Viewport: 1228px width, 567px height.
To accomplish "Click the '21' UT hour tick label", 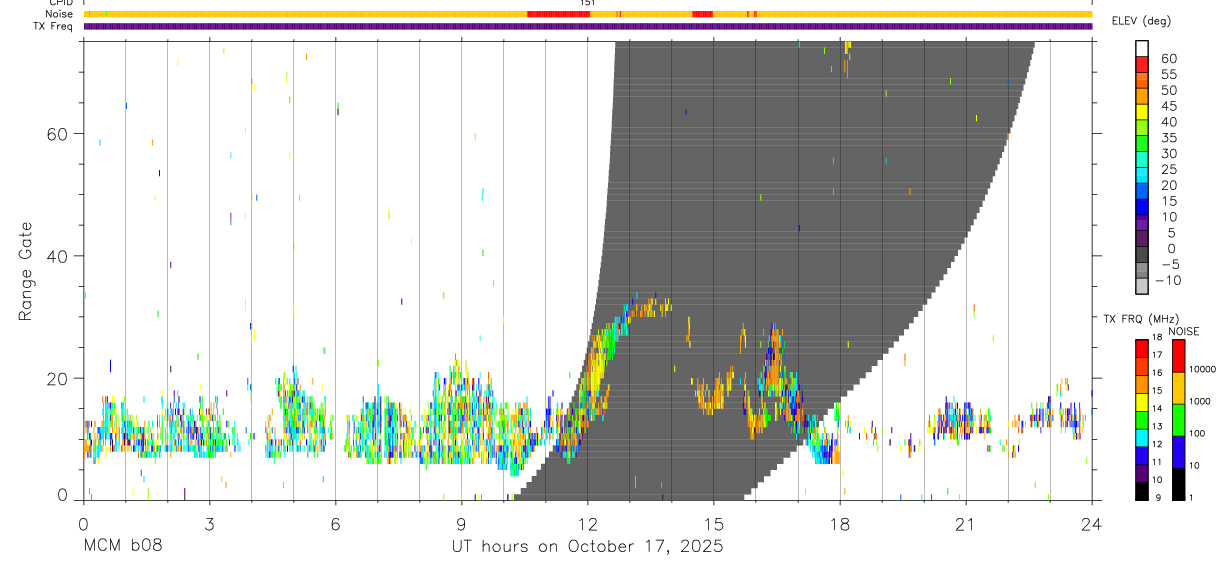I will pyautogui.click(x=965, y=523).
